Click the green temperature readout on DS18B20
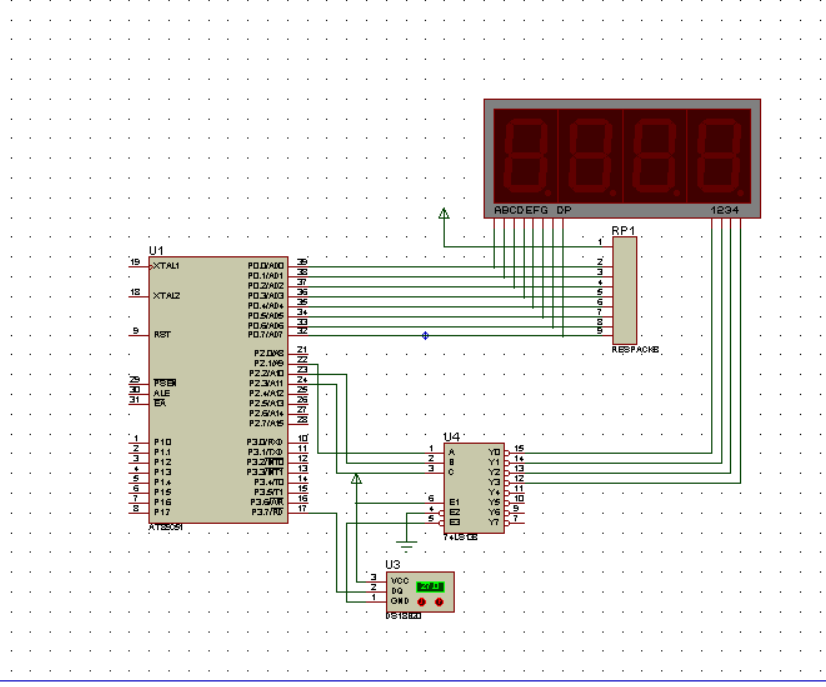This screenshot has width=826, height=687. 430,586
